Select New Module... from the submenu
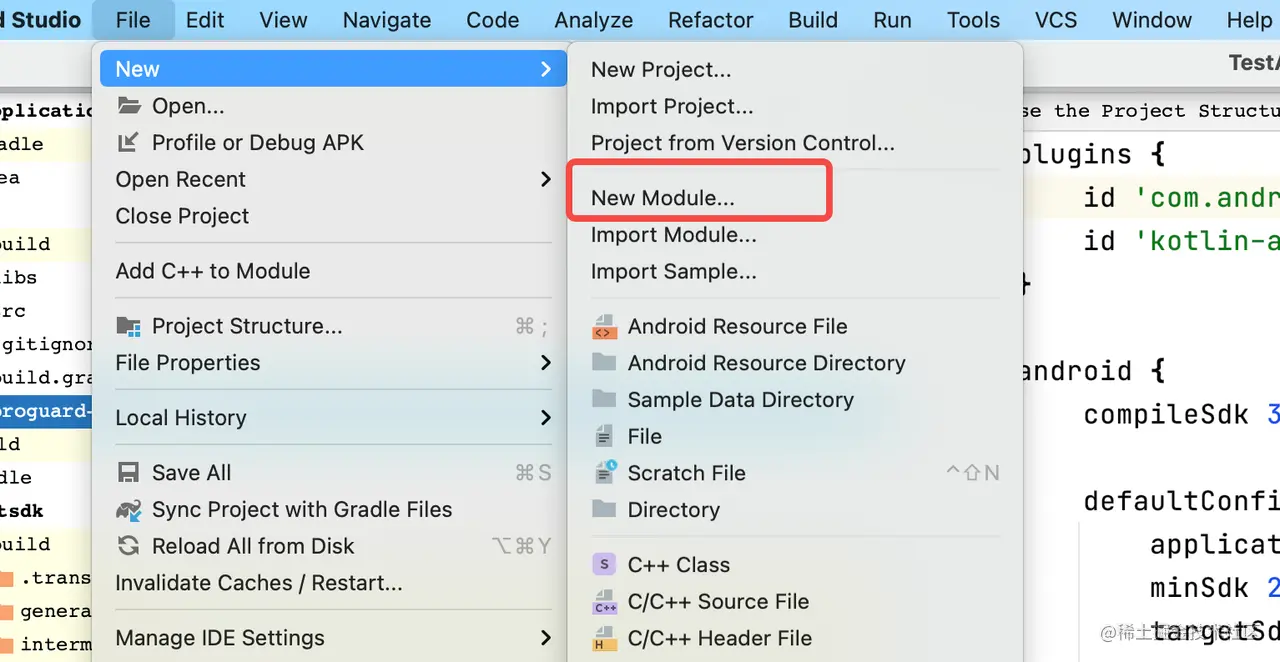 (662, 198)
